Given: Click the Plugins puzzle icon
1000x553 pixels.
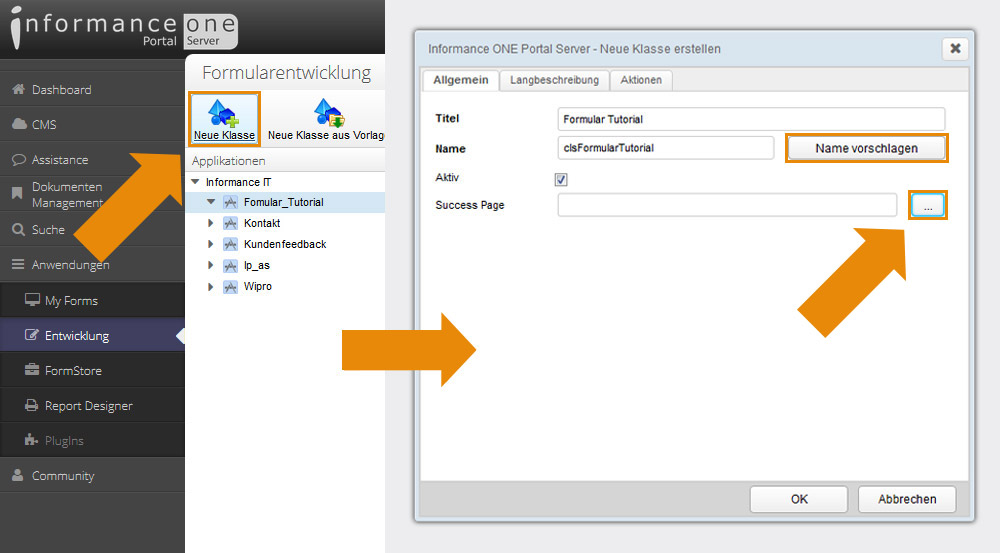Looking at the screenshot, I should tap(31, 439).
